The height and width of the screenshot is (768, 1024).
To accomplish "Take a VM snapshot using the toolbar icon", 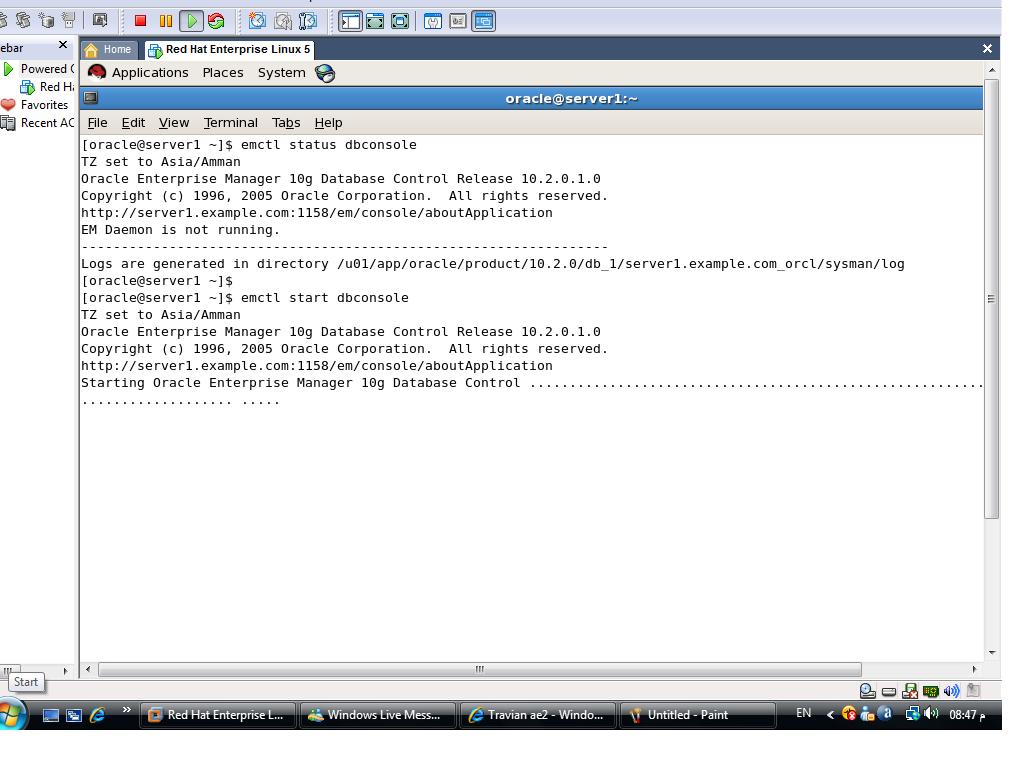I will [x=257, y=20].
